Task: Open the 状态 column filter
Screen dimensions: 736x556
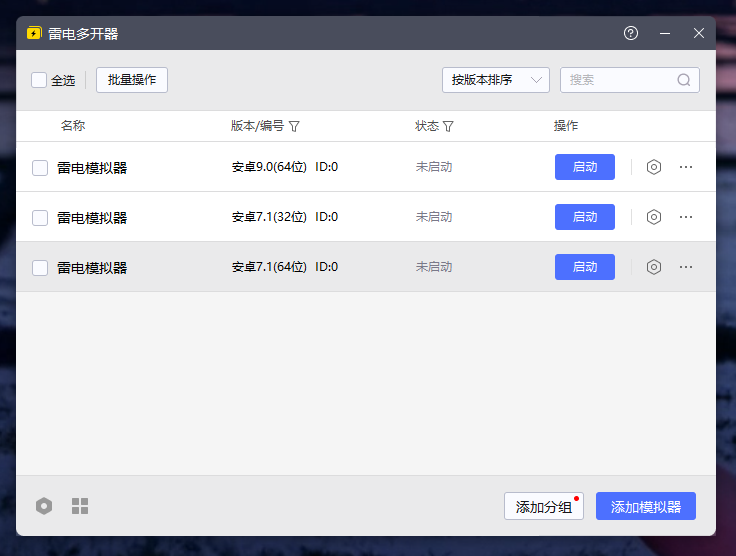Action: tap(448, 127)
